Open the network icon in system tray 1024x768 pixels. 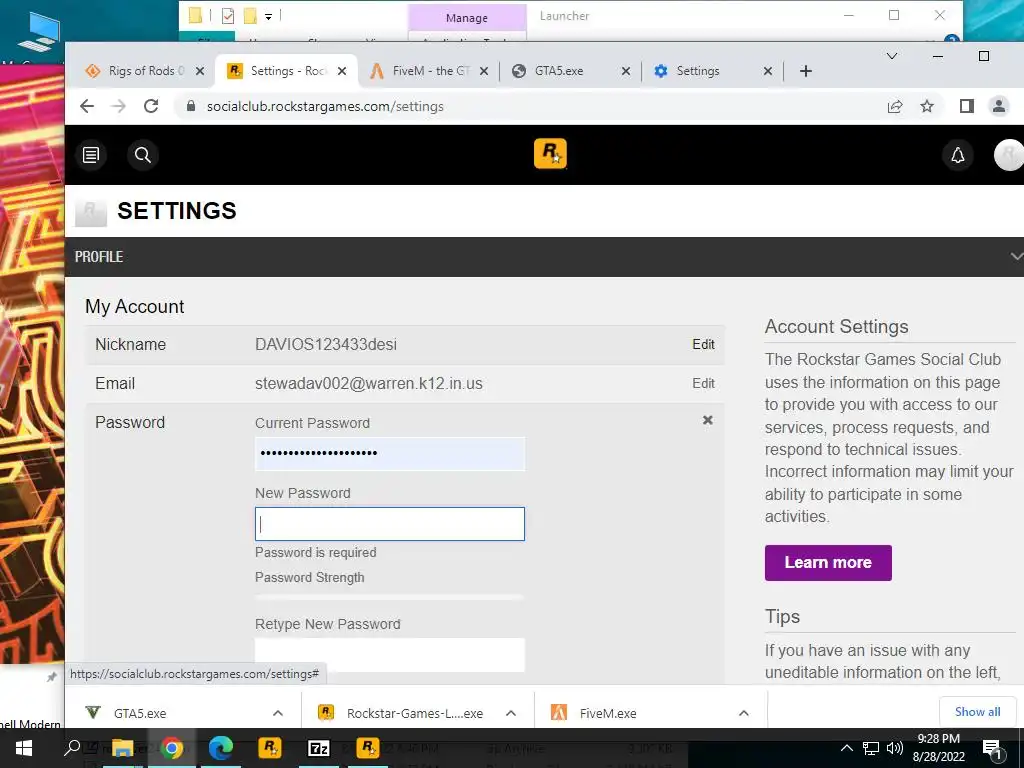click(871, 748)
